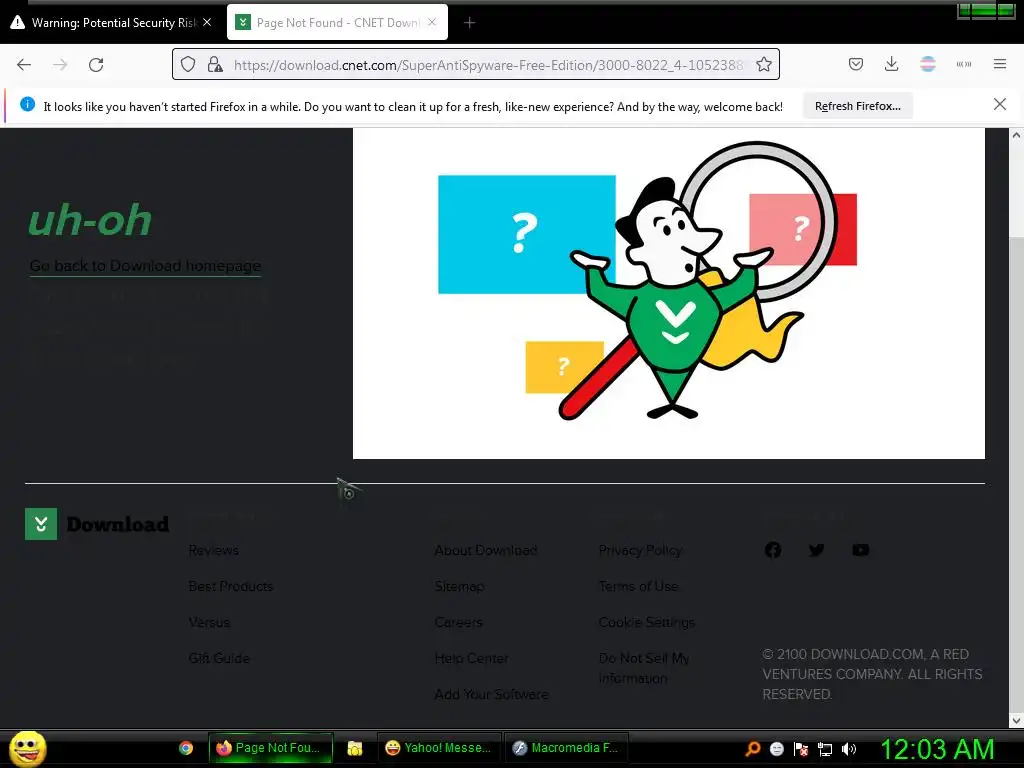This screenshot has height=768, width=1024.
Task: Click the orange magnifier tray icon
Action: point(753,748)
